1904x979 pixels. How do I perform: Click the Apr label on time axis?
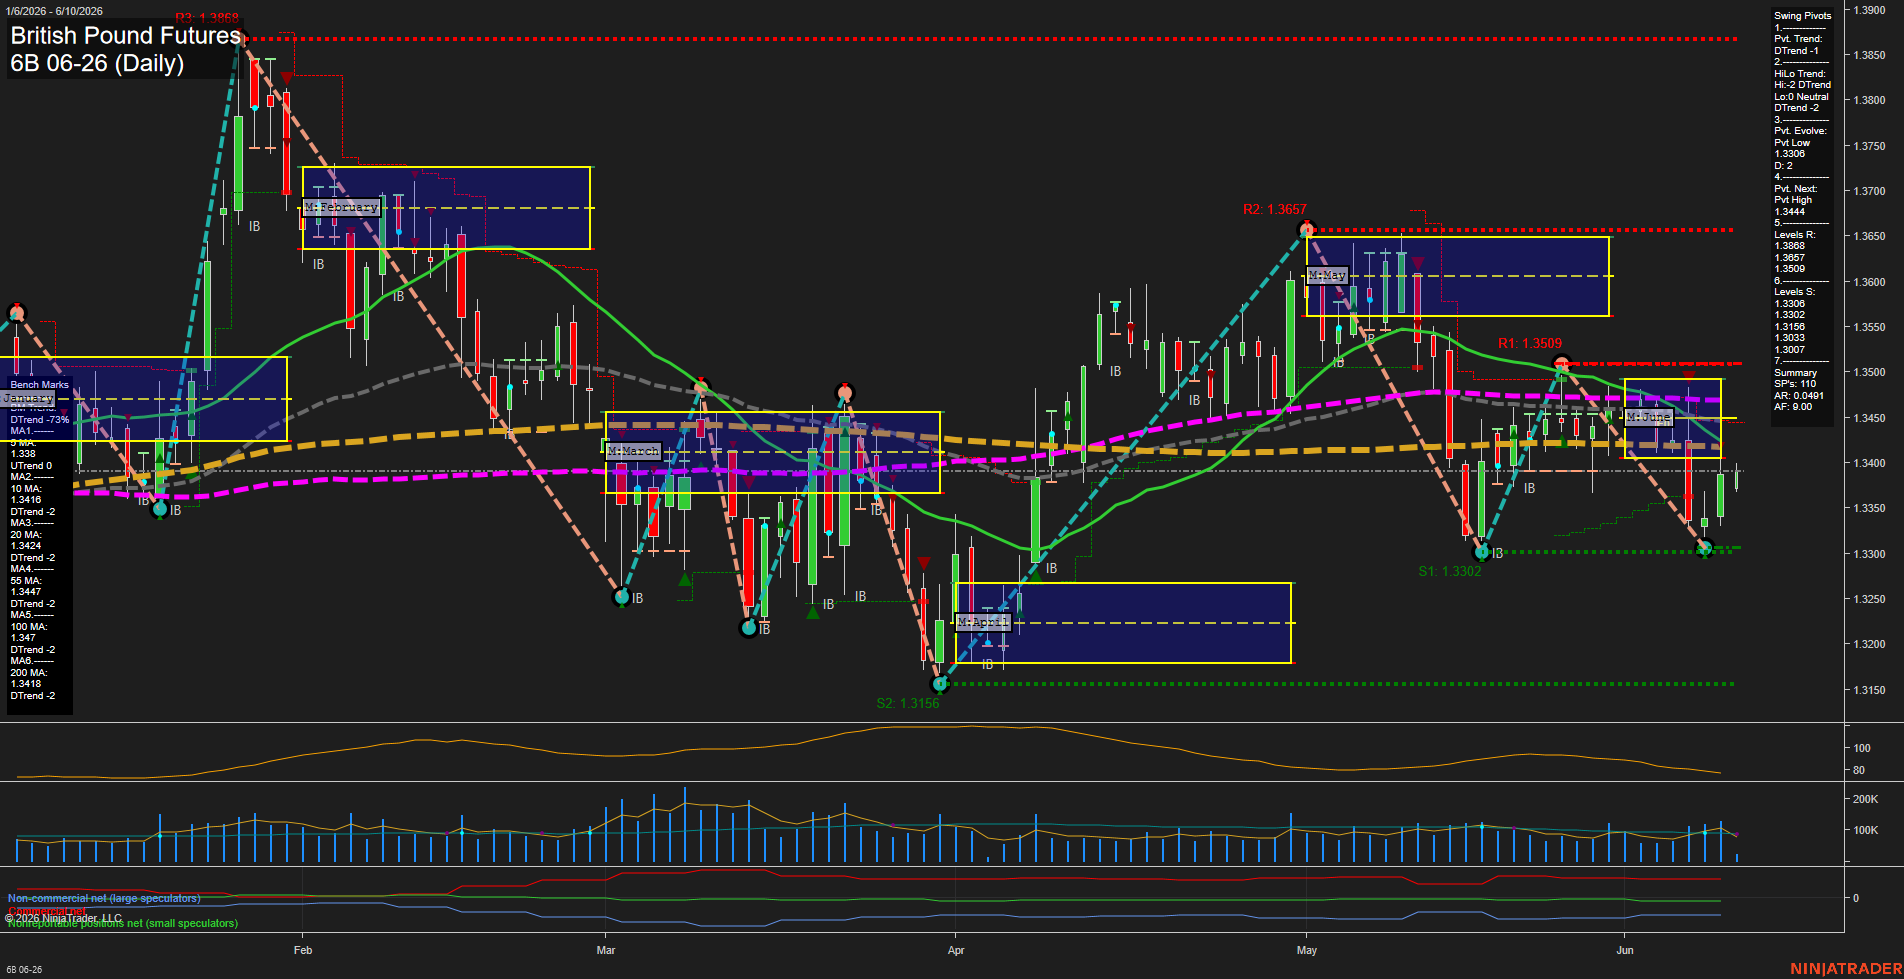[x=956, y=950]
